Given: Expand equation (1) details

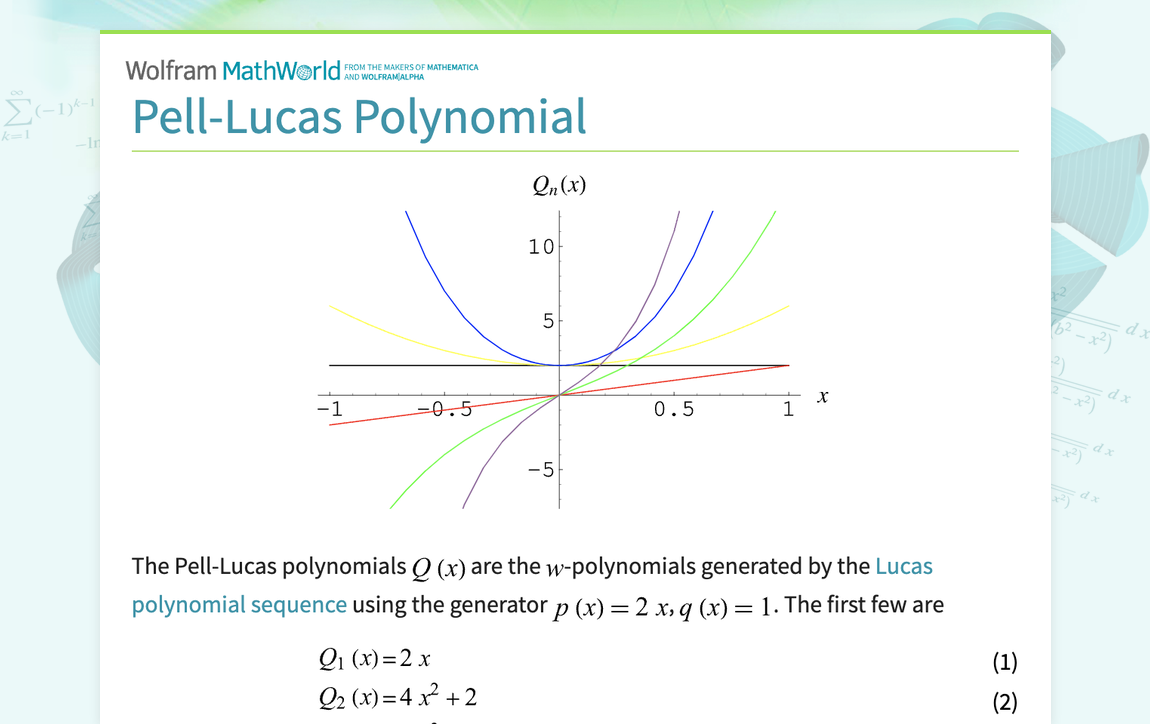Looking at the screenshot, I should (1004, 661).
